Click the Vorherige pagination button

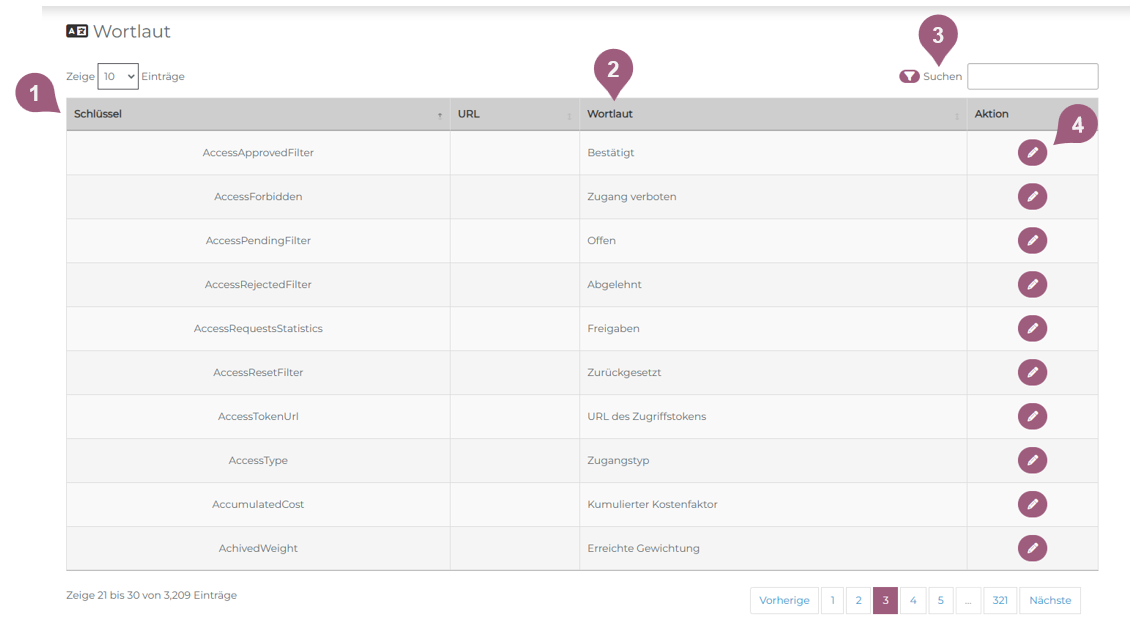pos(784,601)
